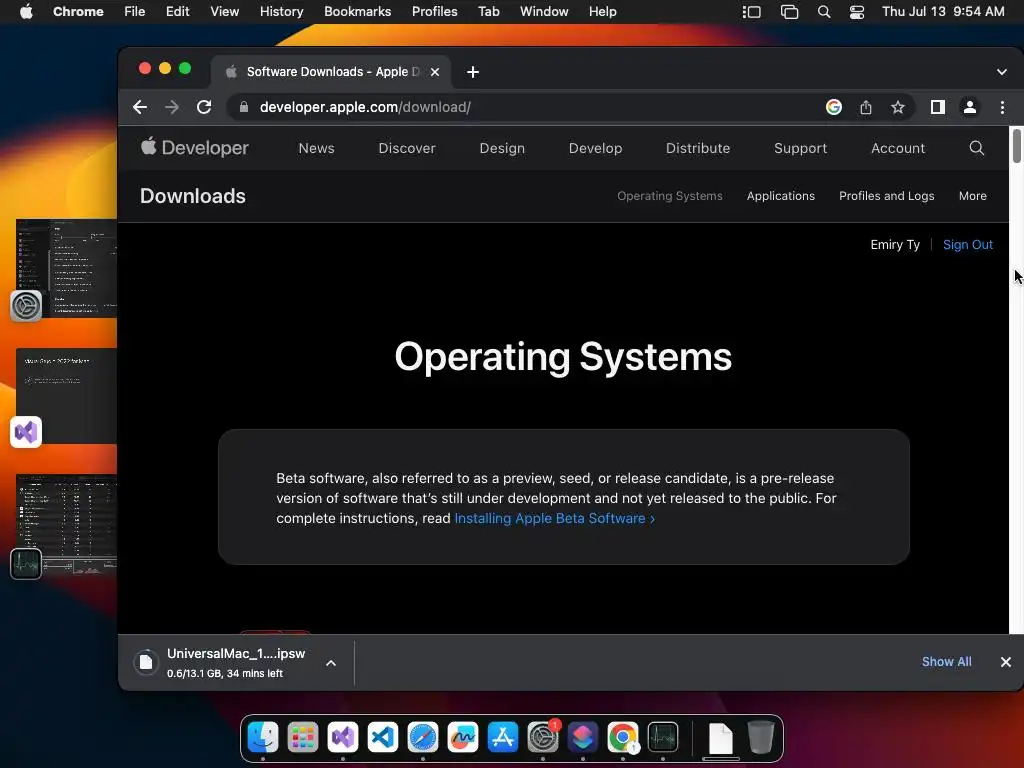Click Sign Out link
Screen dimensions: 1024x768
click(x=967, y=244)
